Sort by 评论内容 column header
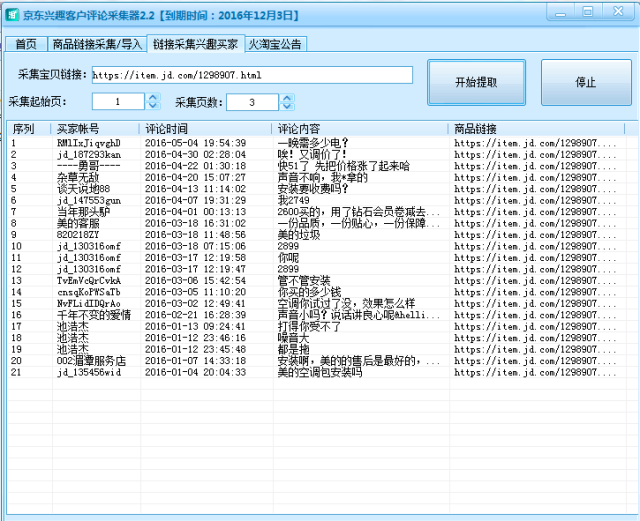This screenshot has height=521, width=640. pos(360,129)
